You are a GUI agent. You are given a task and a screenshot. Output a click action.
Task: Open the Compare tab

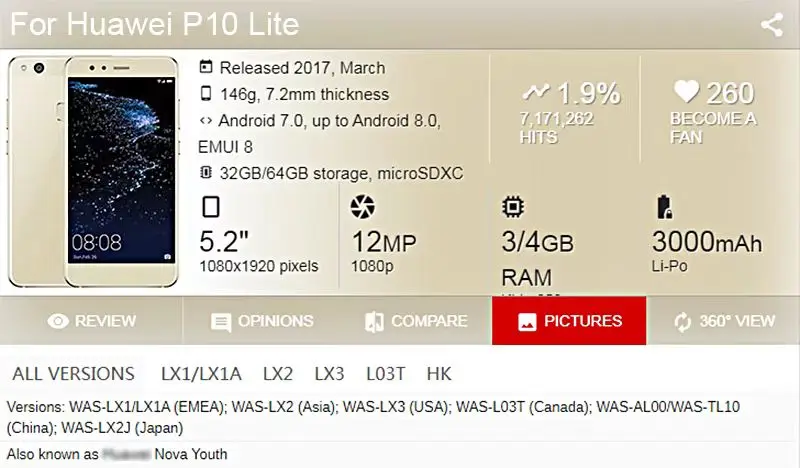[415, 321]
